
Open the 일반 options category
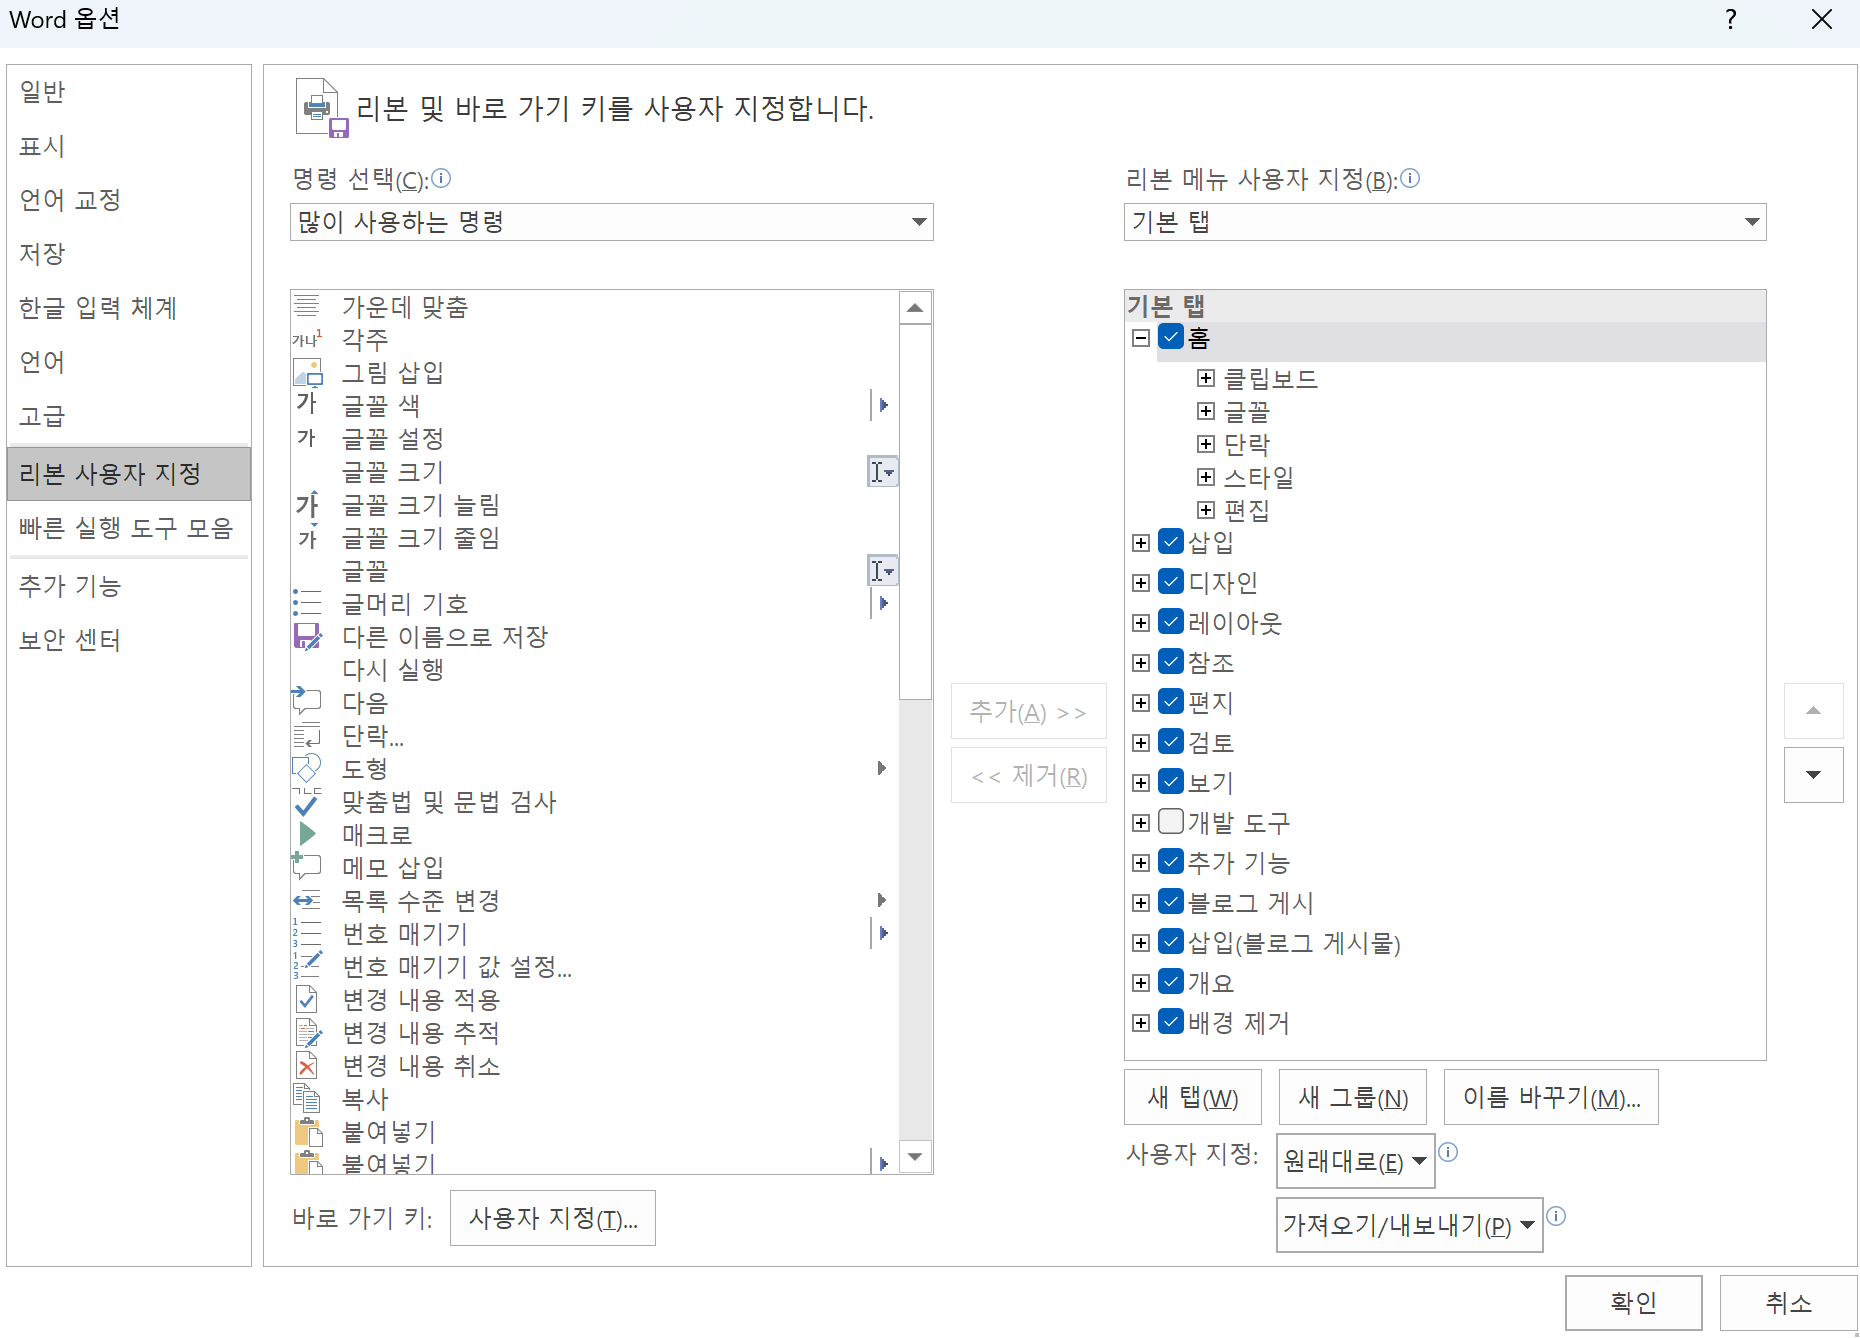click(129, 92)
